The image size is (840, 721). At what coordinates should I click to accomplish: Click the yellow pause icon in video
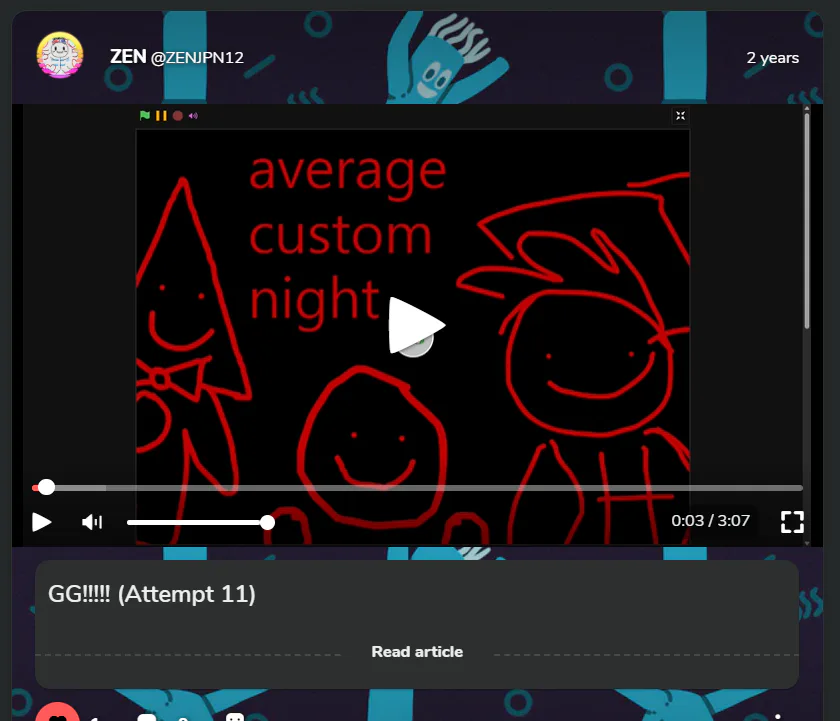click(x=161, y=116)
